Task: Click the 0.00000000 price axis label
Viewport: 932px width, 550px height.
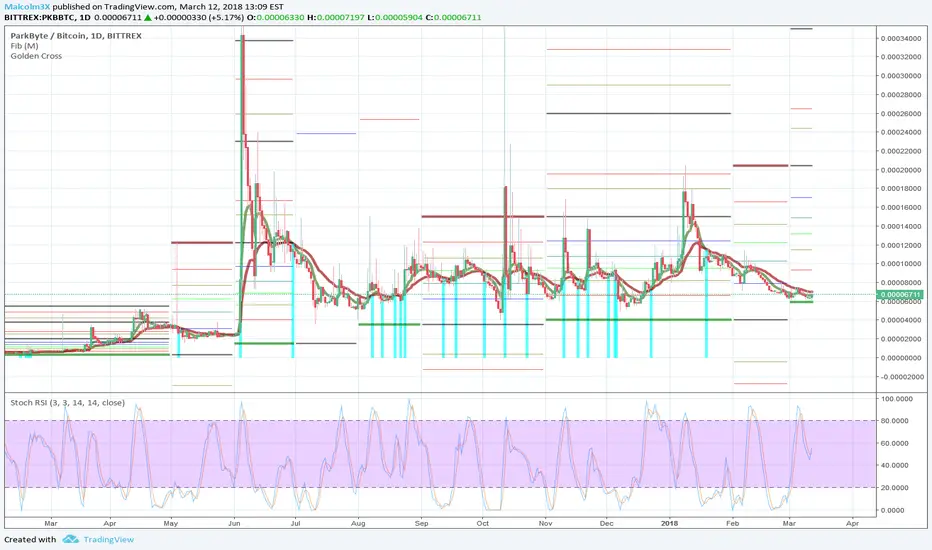Action: coord(902,358)
